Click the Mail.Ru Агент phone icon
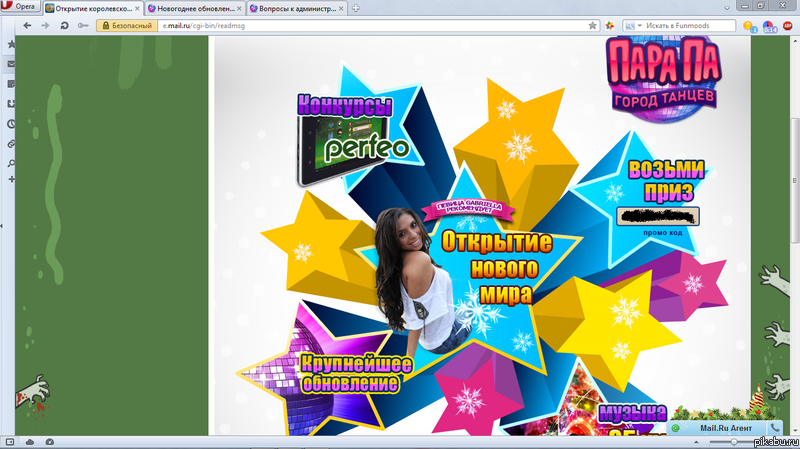Screen dimensions: 800x449 point(775,428)
